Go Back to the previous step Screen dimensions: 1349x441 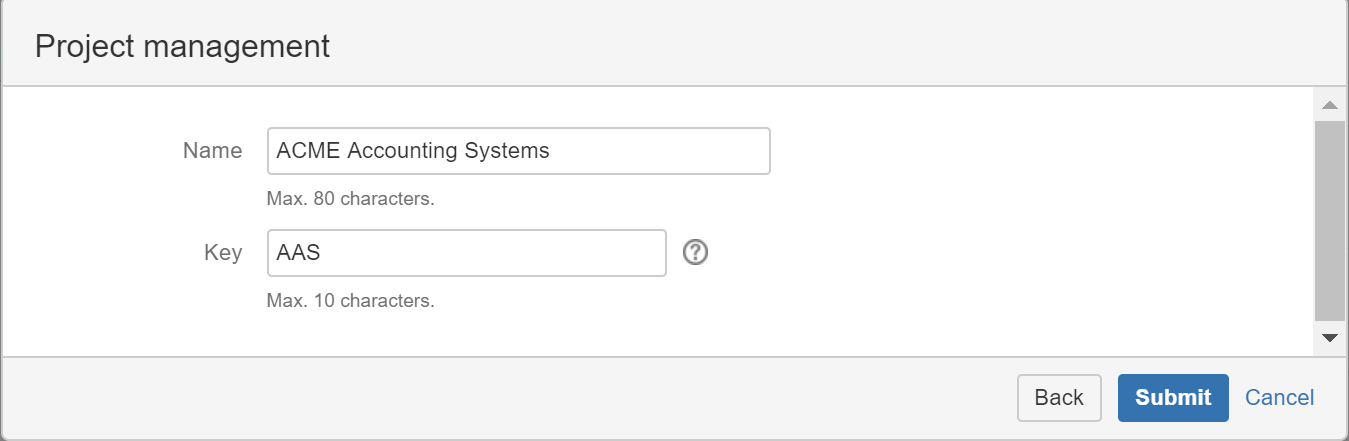(1059, 397)
